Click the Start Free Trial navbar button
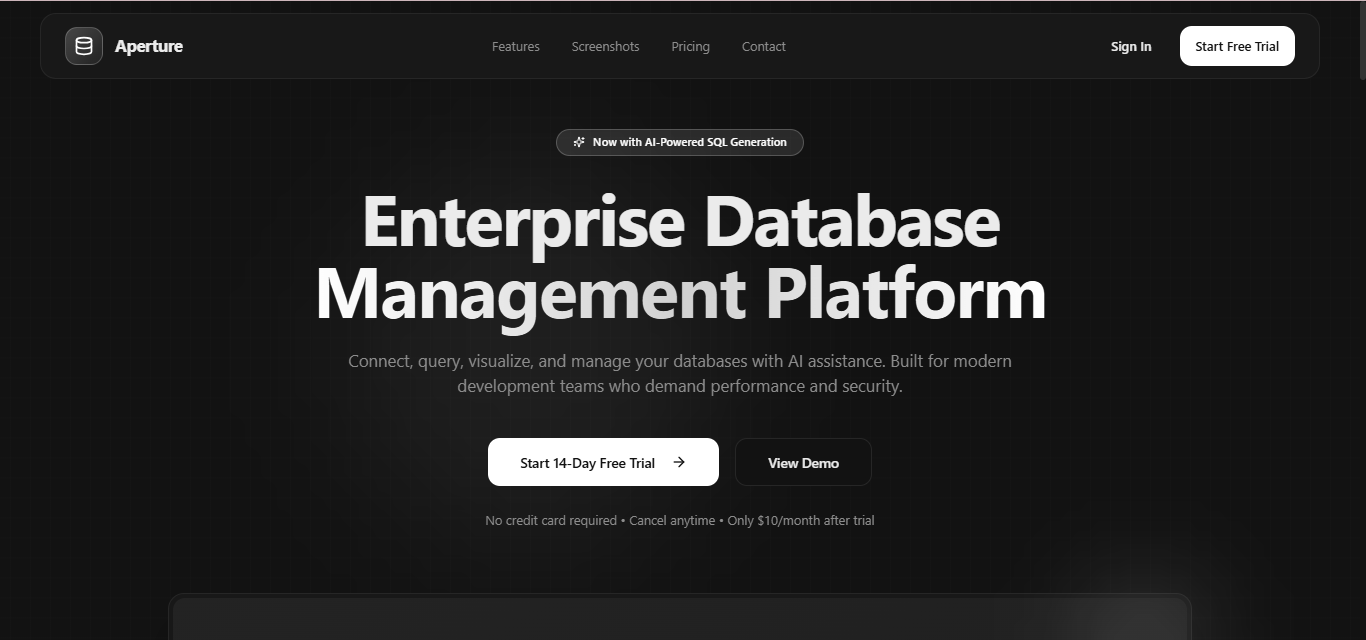The image size is (1366, 640). 1237,45
